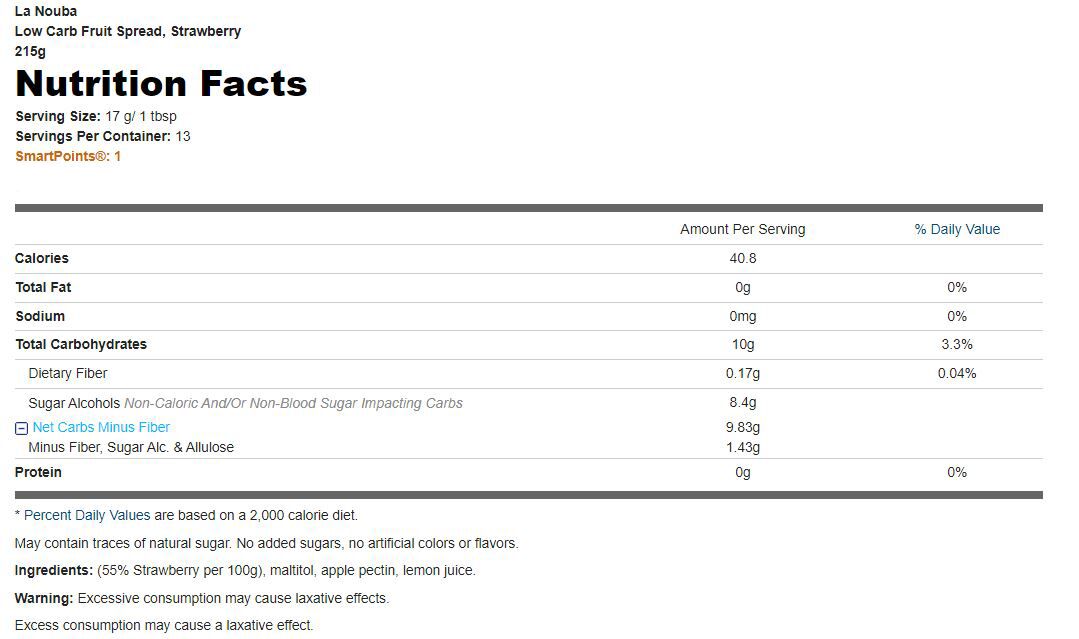Click the SmartPoints®: 1 label
The height and width of the screenshot is (639, 1079).
[68, 156]
